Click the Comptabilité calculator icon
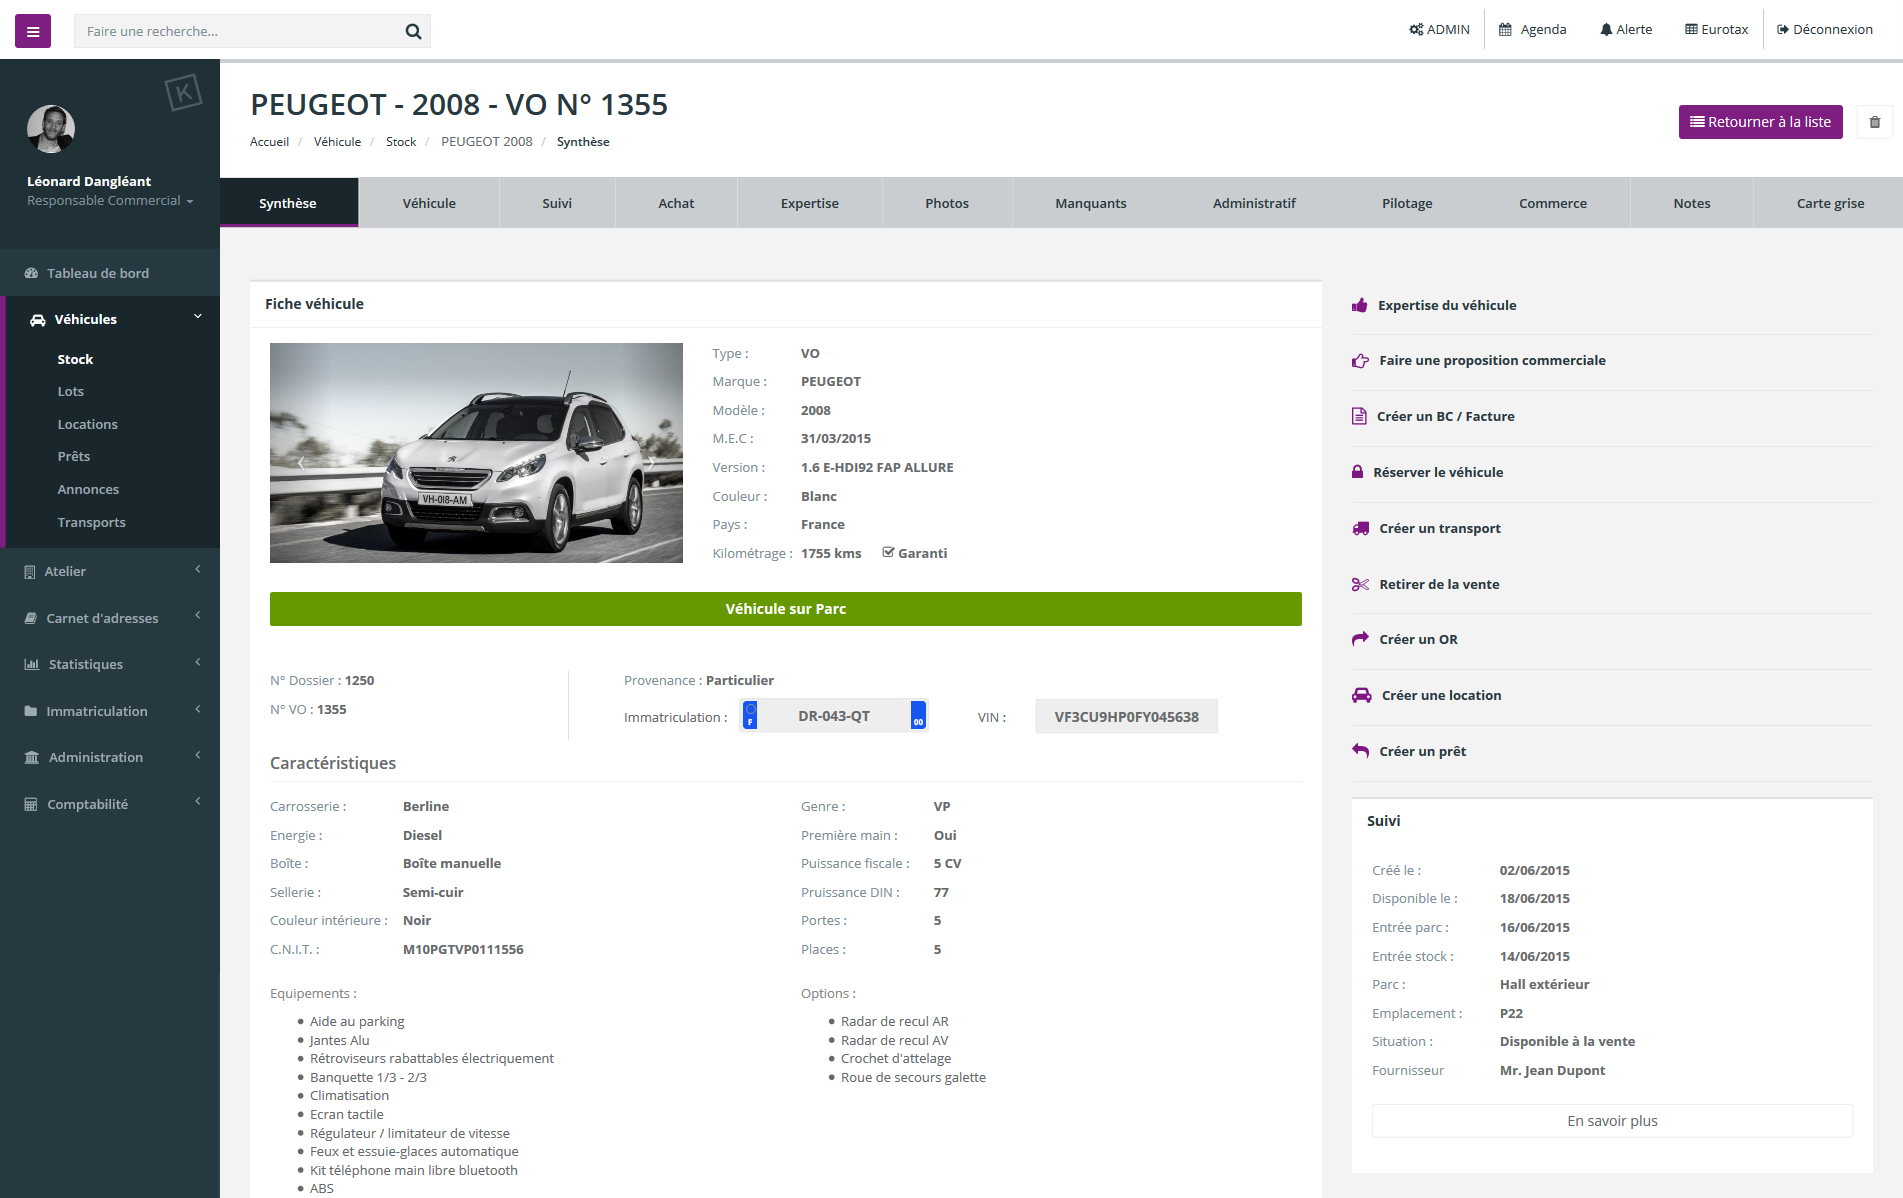The height and width of the screenshot is (1198, 1903). pos(31,804)
